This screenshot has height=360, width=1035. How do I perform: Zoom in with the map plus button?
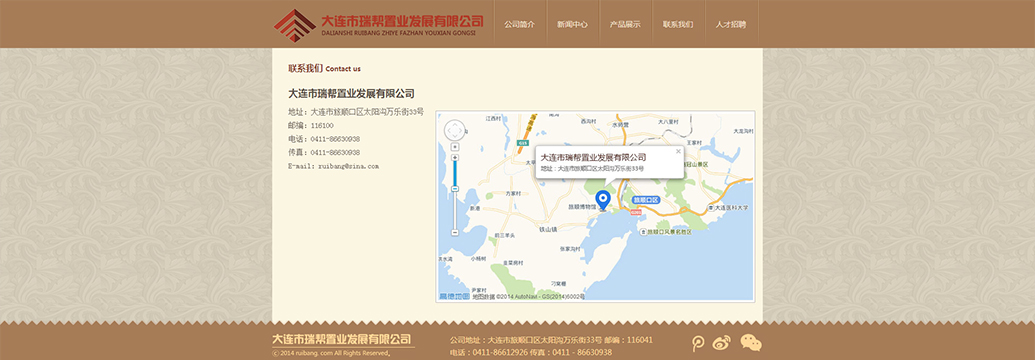click(455, 157)
